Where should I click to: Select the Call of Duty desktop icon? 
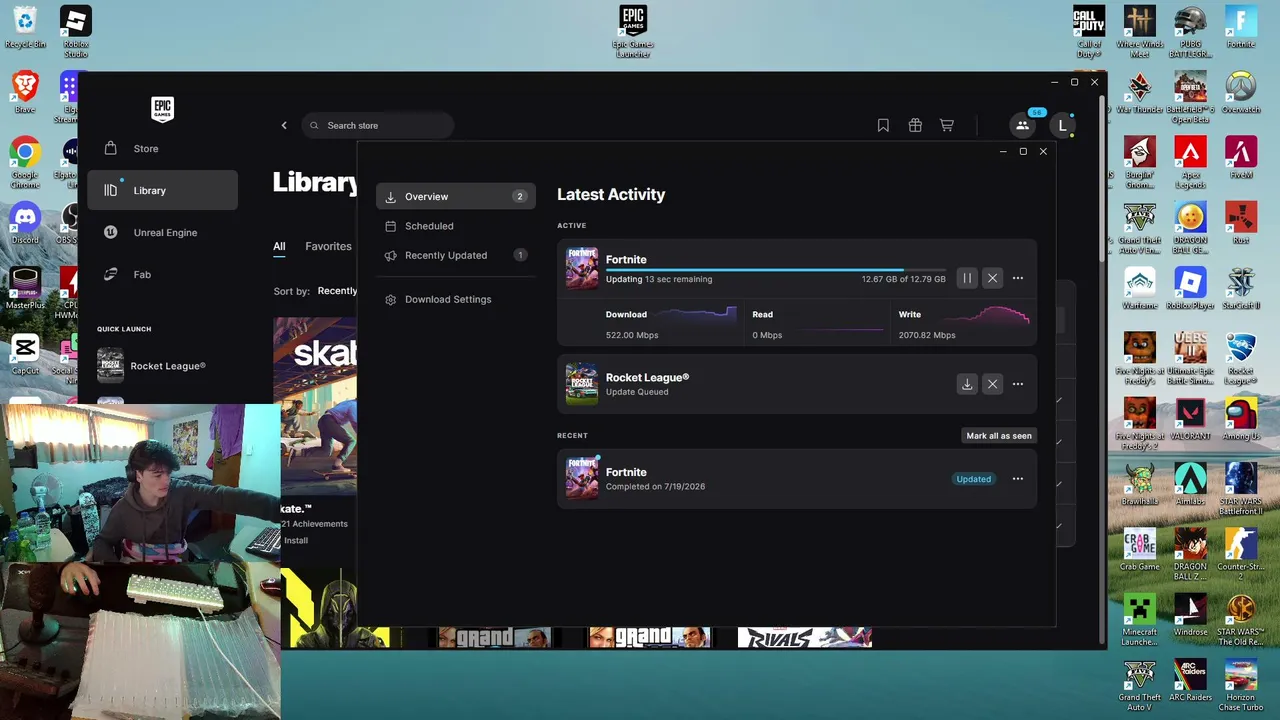pos(1089,32)
